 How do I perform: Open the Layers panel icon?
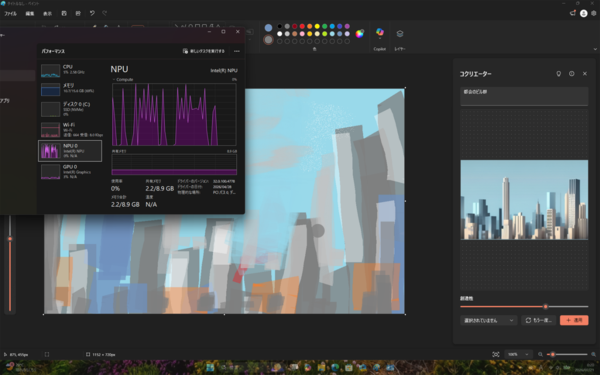click(400, 34)
